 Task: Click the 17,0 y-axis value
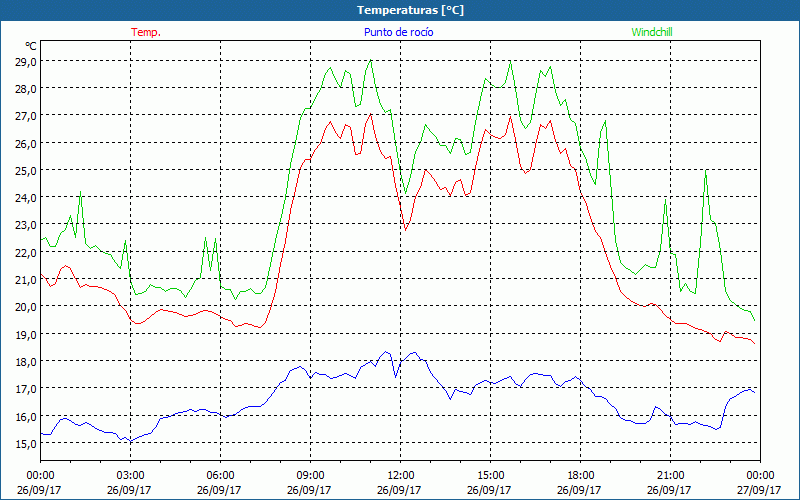25,389
